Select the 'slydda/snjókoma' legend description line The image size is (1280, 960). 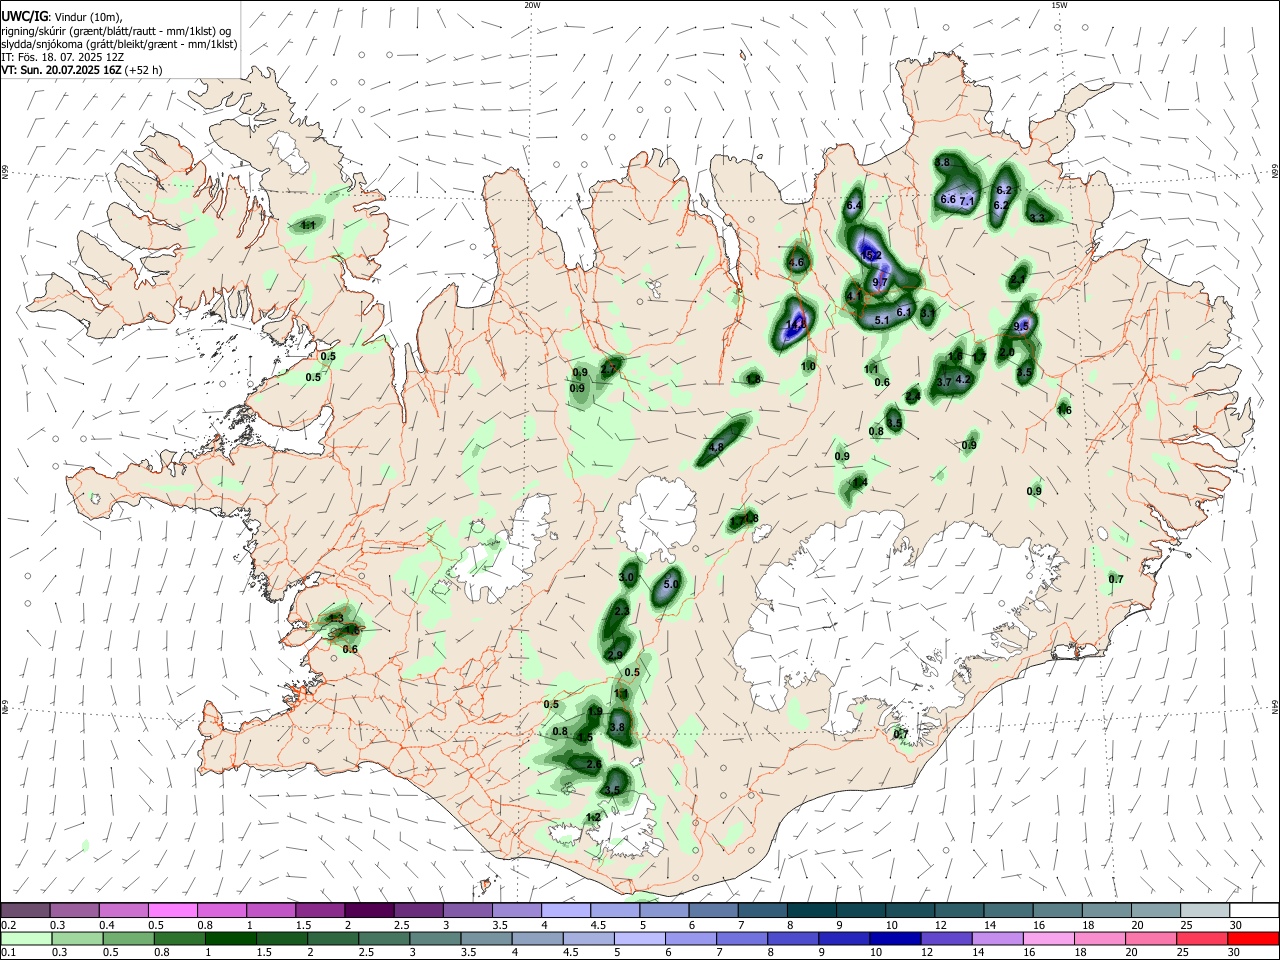pyautogui.click(x=119, y=44)
